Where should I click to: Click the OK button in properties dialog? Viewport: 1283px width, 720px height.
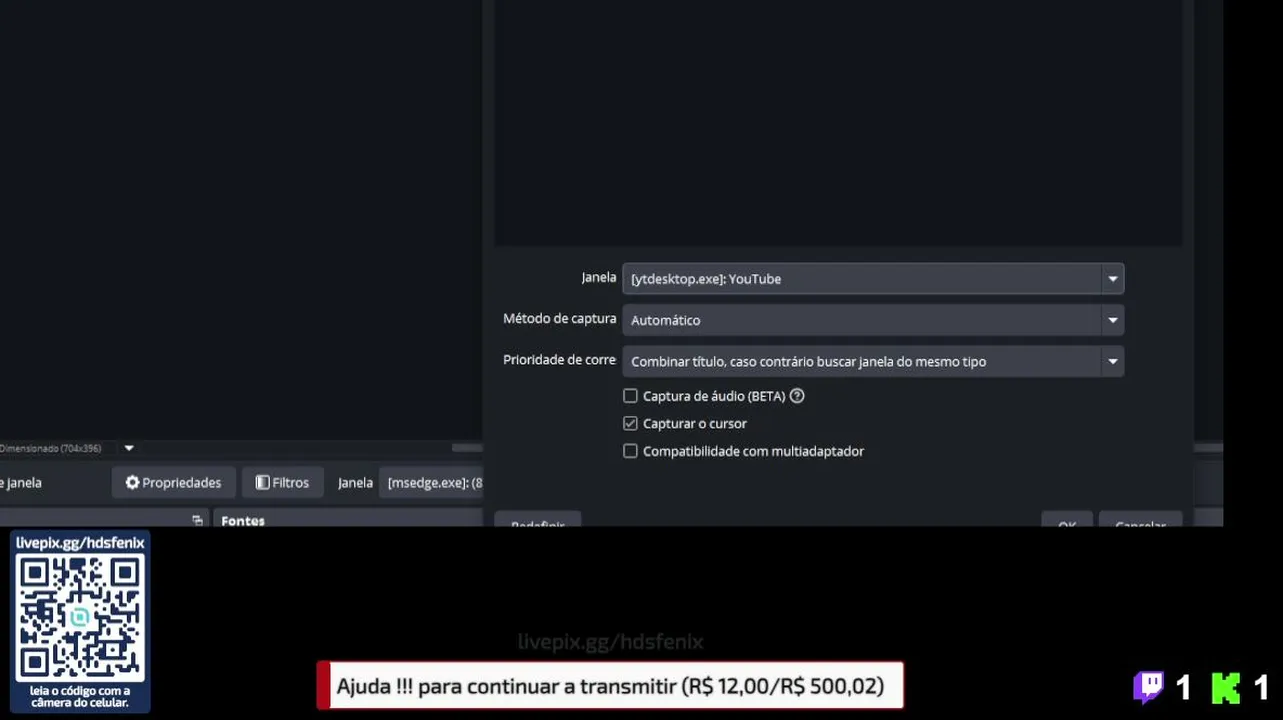(1067, 520)
